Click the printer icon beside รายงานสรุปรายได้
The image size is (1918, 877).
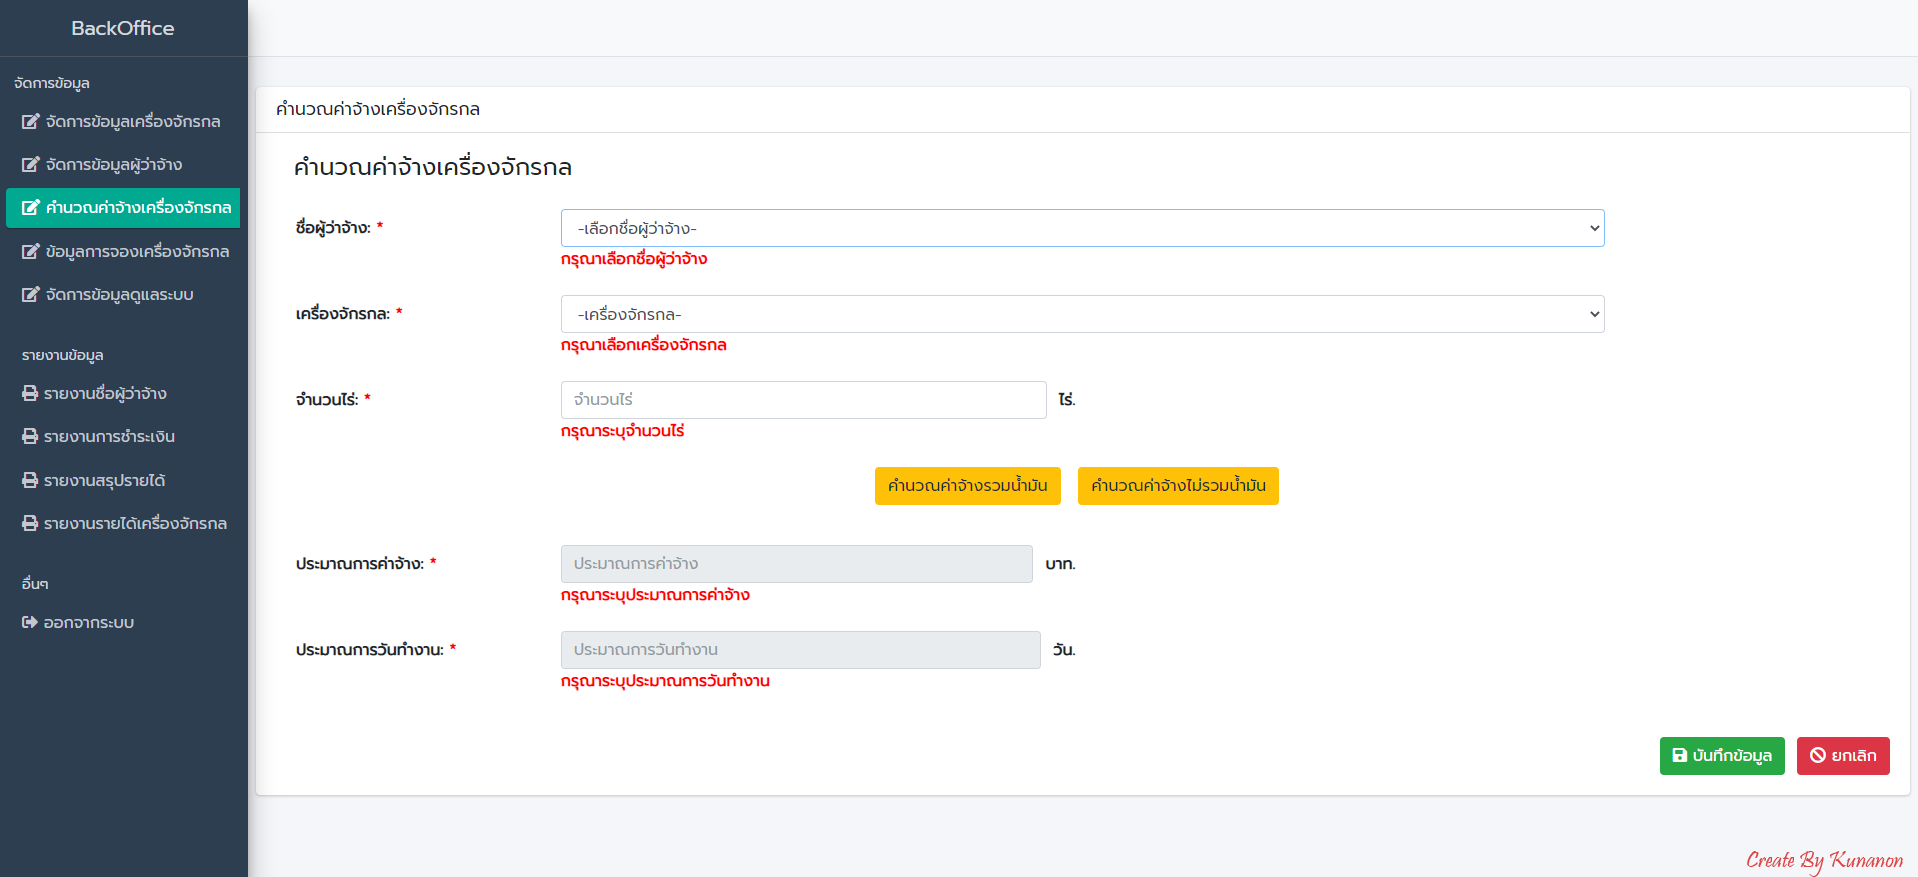click(x=30, y=481)
